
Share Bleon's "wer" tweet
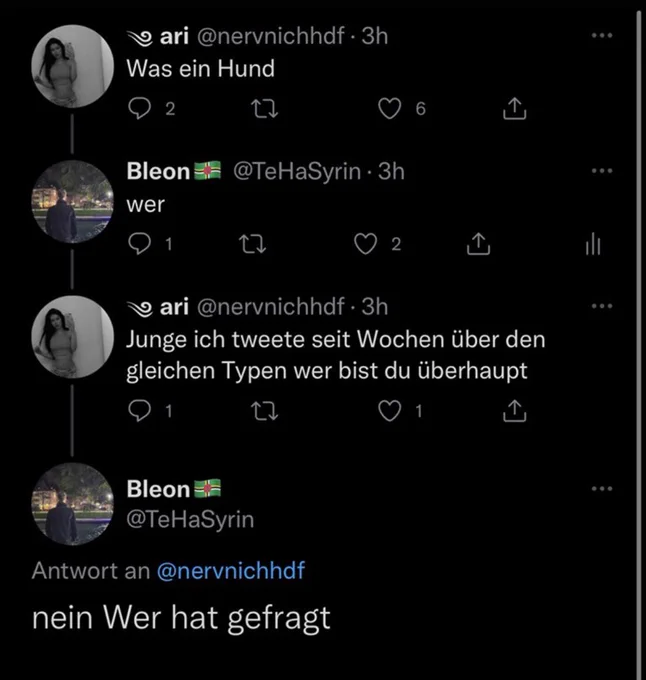point(478,244)
